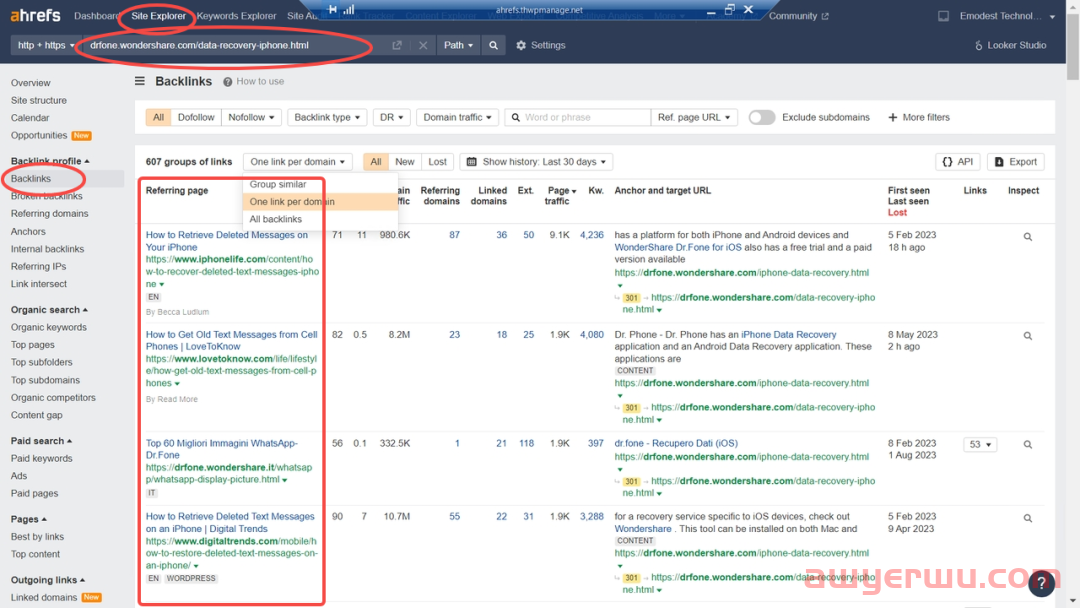Click the hamburger menu beside Backlinks
1080x608 pixels.
point(140,81)
